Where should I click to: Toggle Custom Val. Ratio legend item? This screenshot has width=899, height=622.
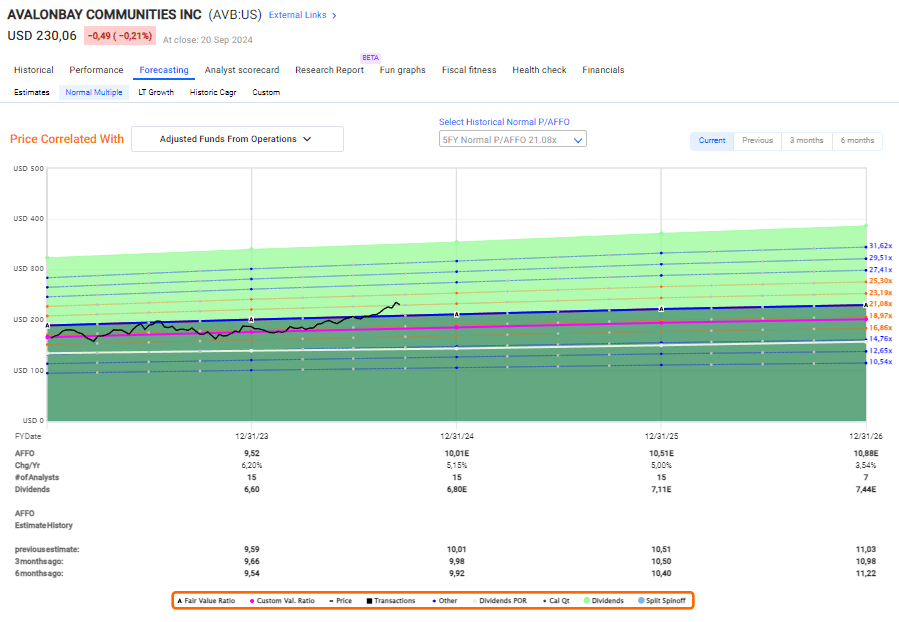(282, 601)
